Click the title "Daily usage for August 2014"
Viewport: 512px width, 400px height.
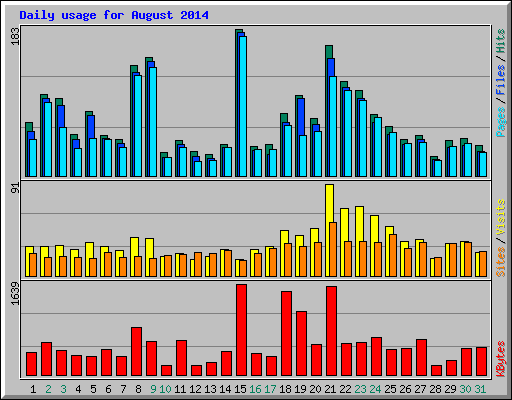tap(114, 15)
